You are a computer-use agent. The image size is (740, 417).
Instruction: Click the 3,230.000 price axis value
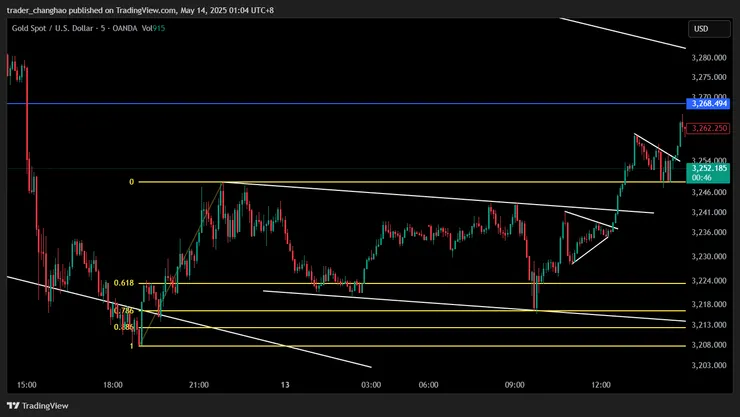(709, 257)
